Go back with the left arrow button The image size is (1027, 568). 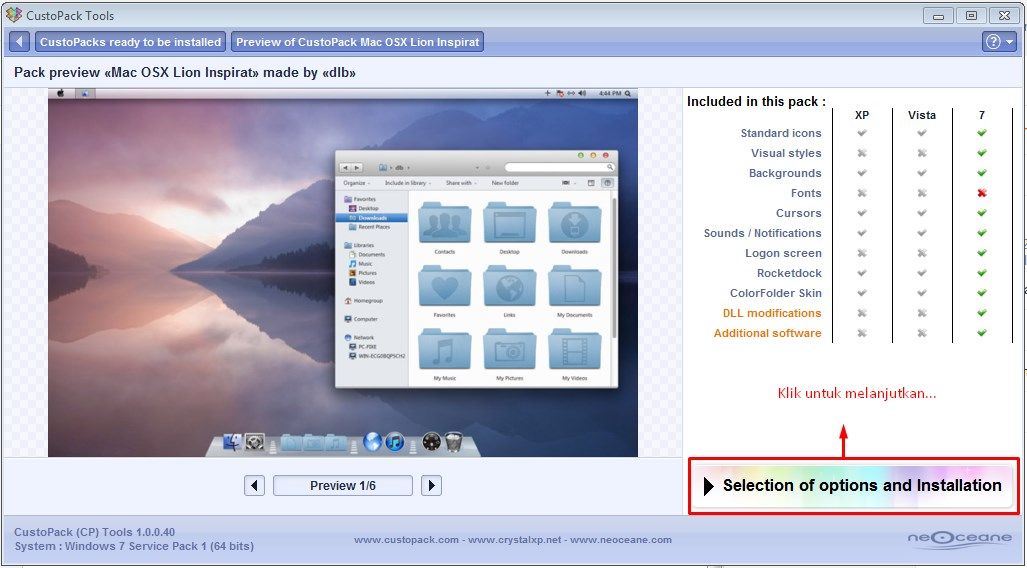click(x=20, y=42)
